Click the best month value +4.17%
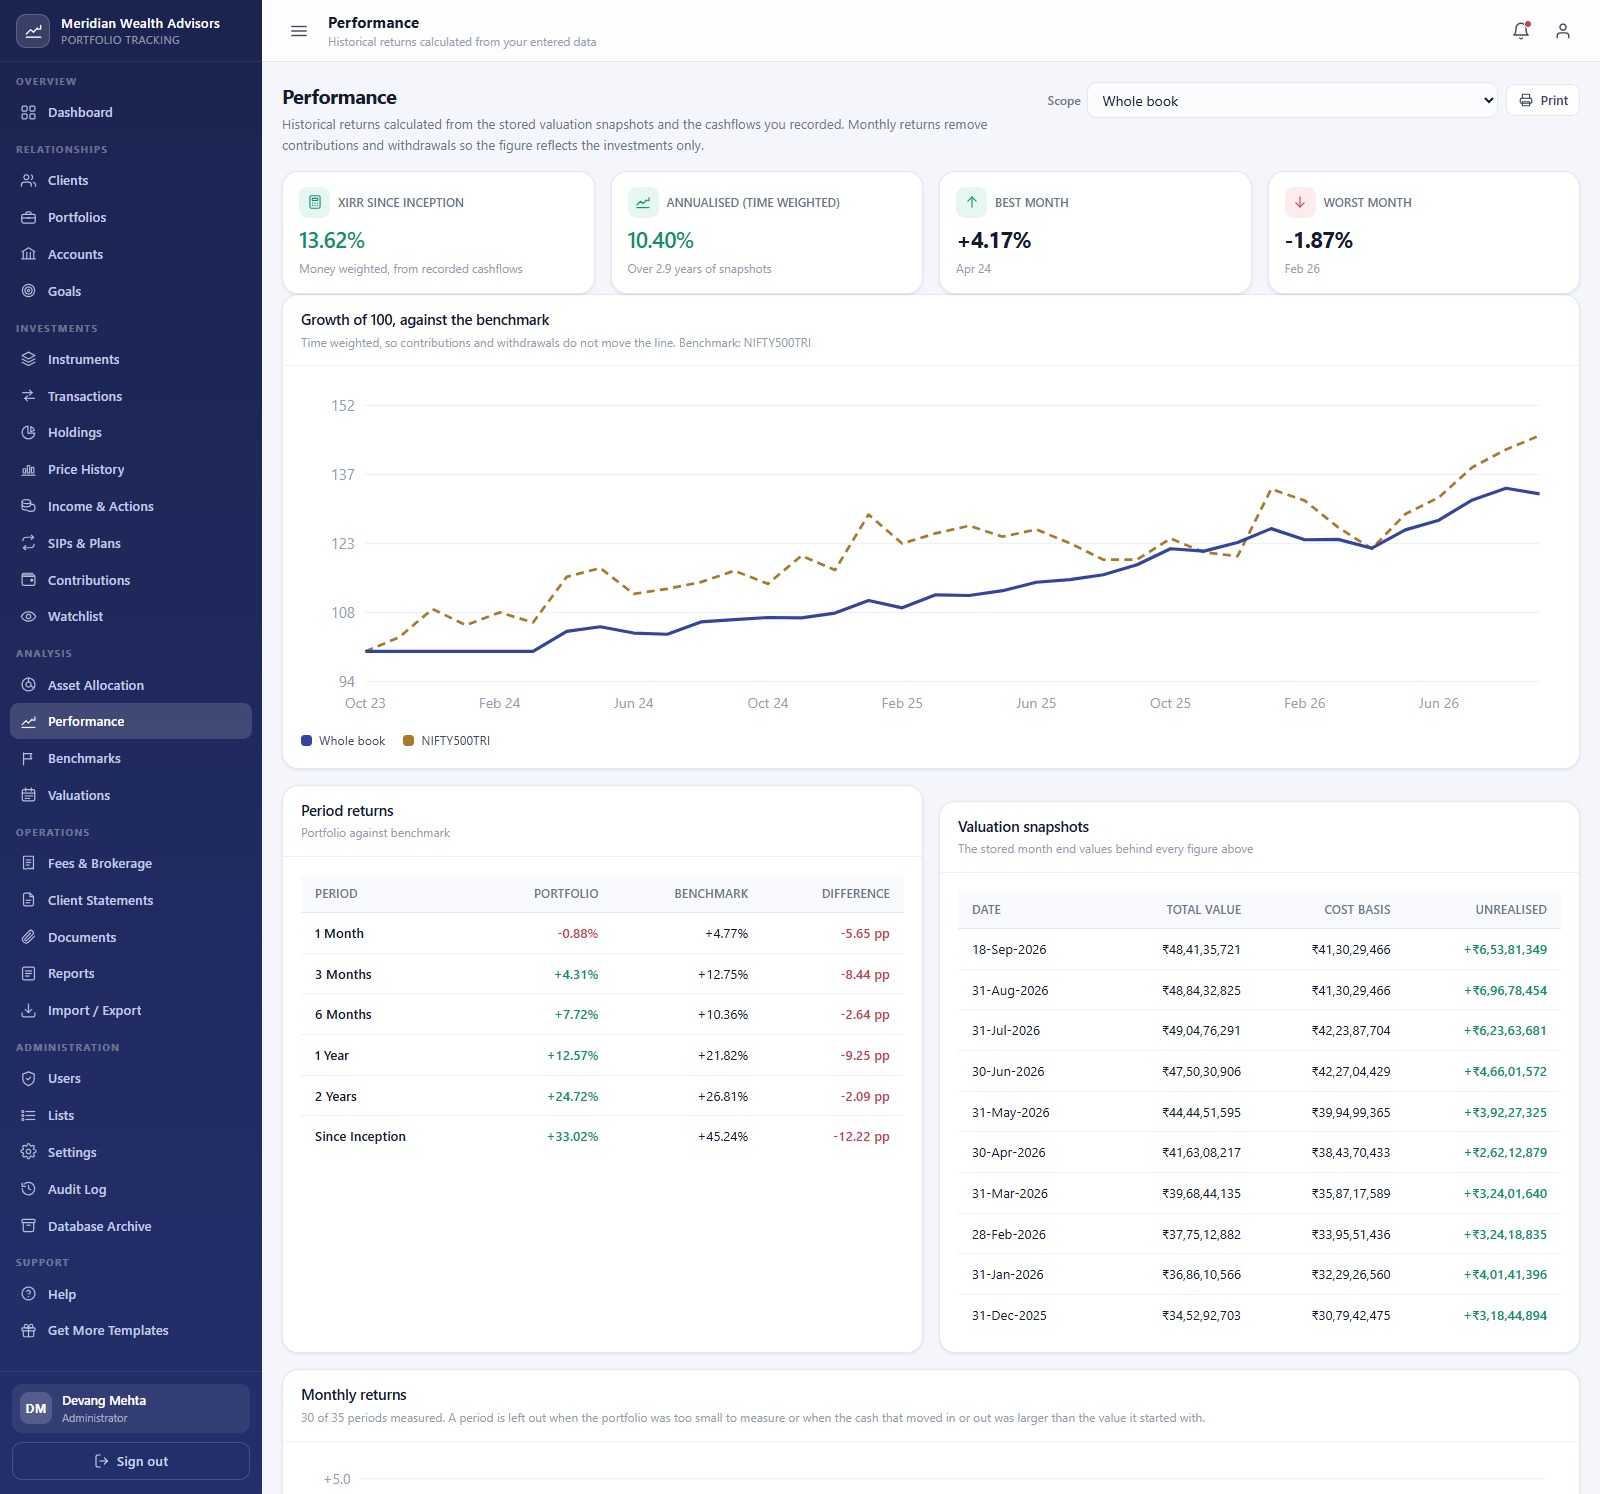Viewport: 1600px width, 1494px height. click(x=994, y=241)
